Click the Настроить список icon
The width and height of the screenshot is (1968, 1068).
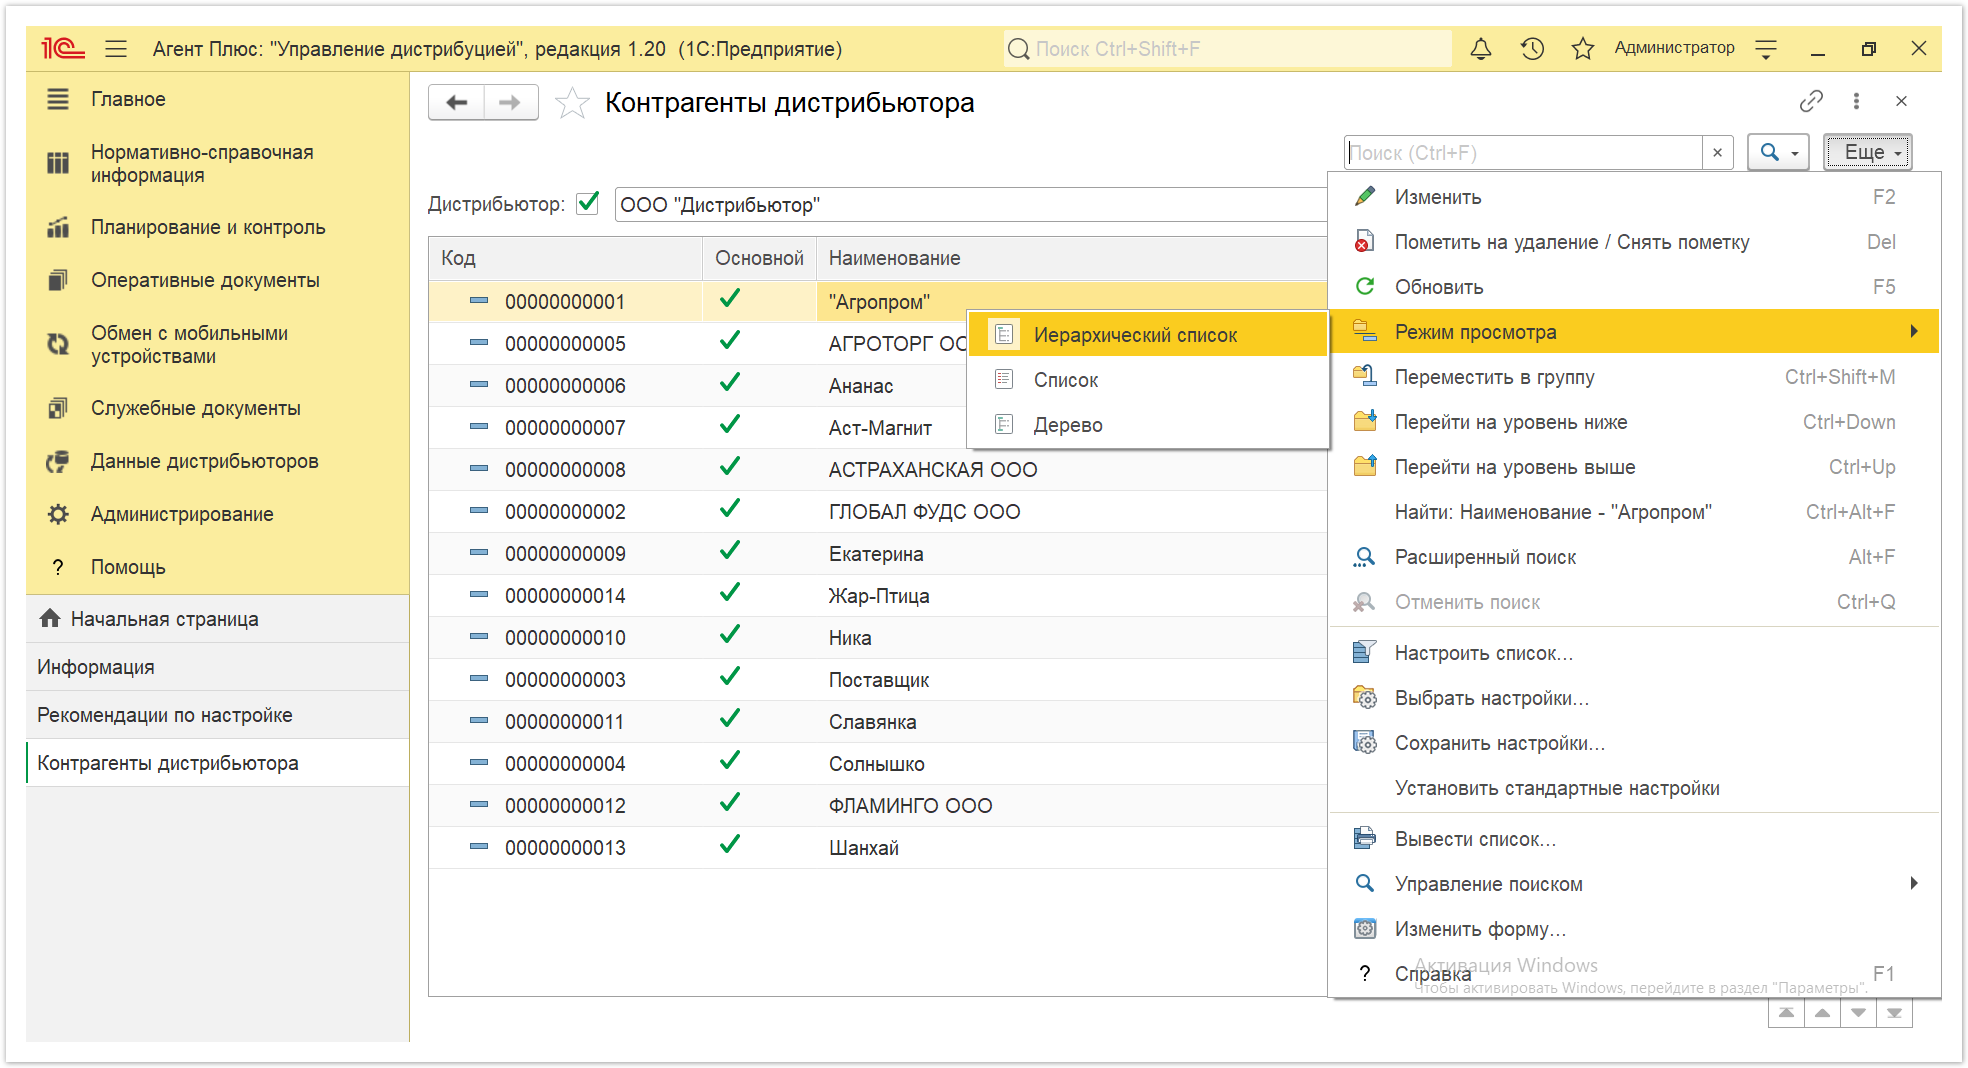point(1364,652)
